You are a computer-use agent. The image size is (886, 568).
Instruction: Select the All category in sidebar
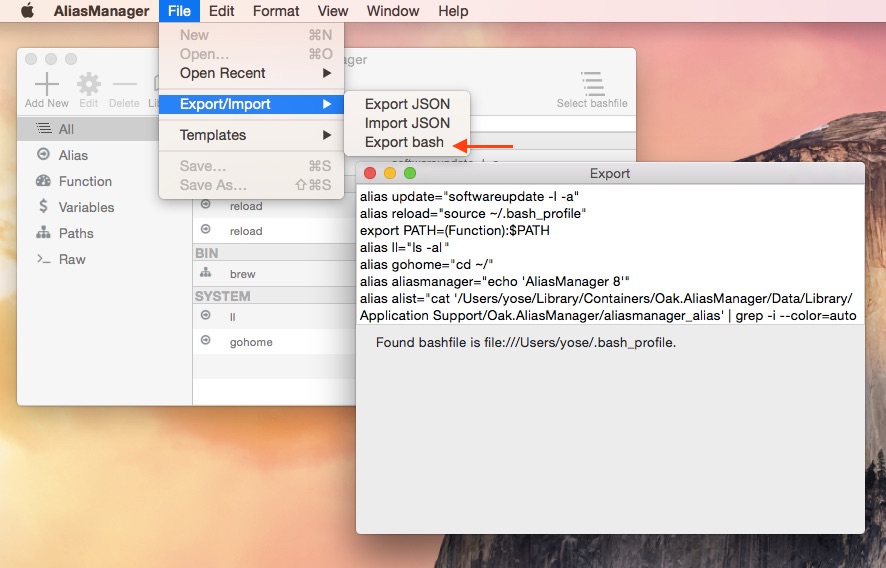[88, 129]
